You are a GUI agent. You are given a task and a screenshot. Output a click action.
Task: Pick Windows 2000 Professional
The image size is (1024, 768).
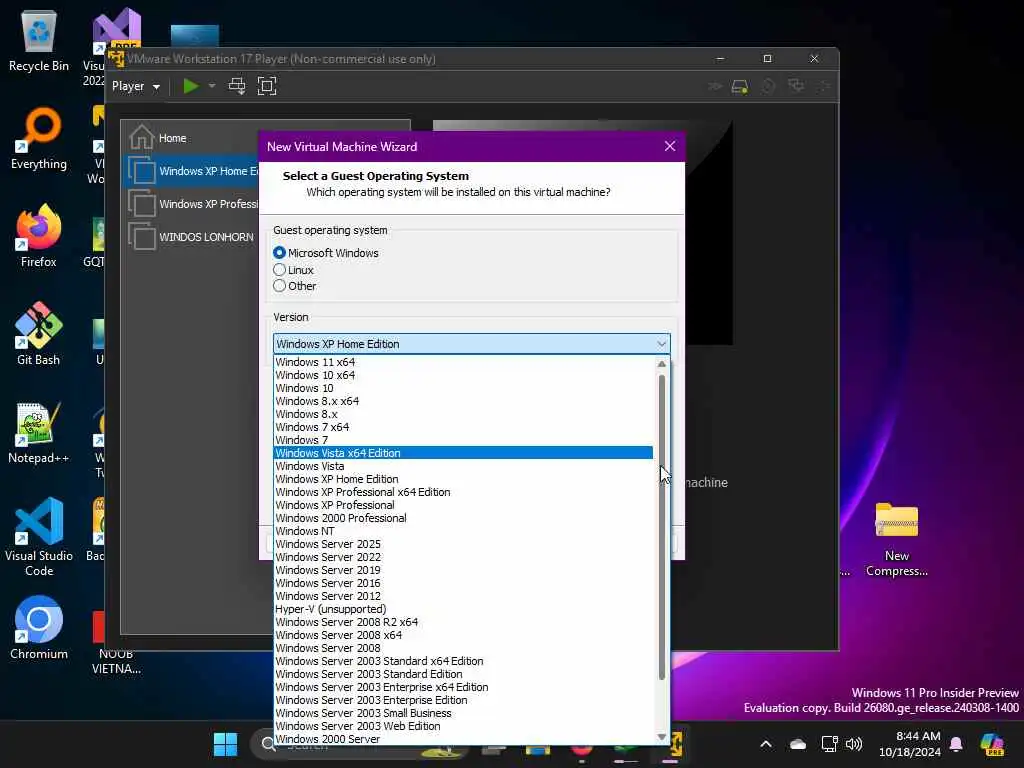[463, 519]
